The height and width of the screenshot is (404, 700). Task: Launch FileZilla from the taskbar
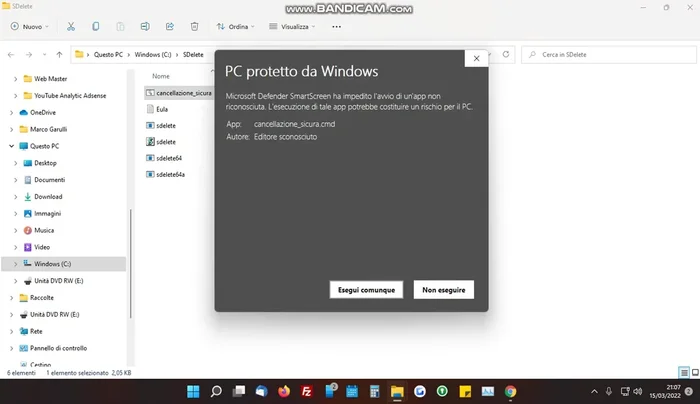(307, 392)
